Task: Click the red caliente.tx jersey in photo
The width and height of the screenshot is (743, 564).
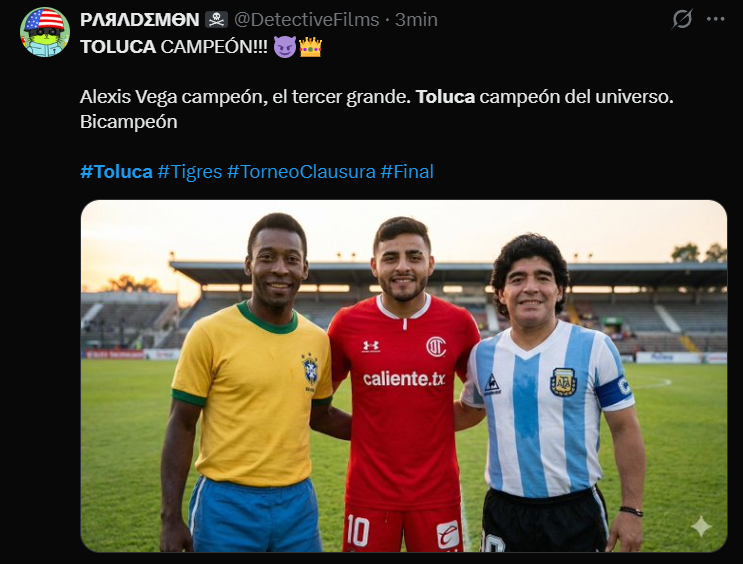Action: click(403, 400)
